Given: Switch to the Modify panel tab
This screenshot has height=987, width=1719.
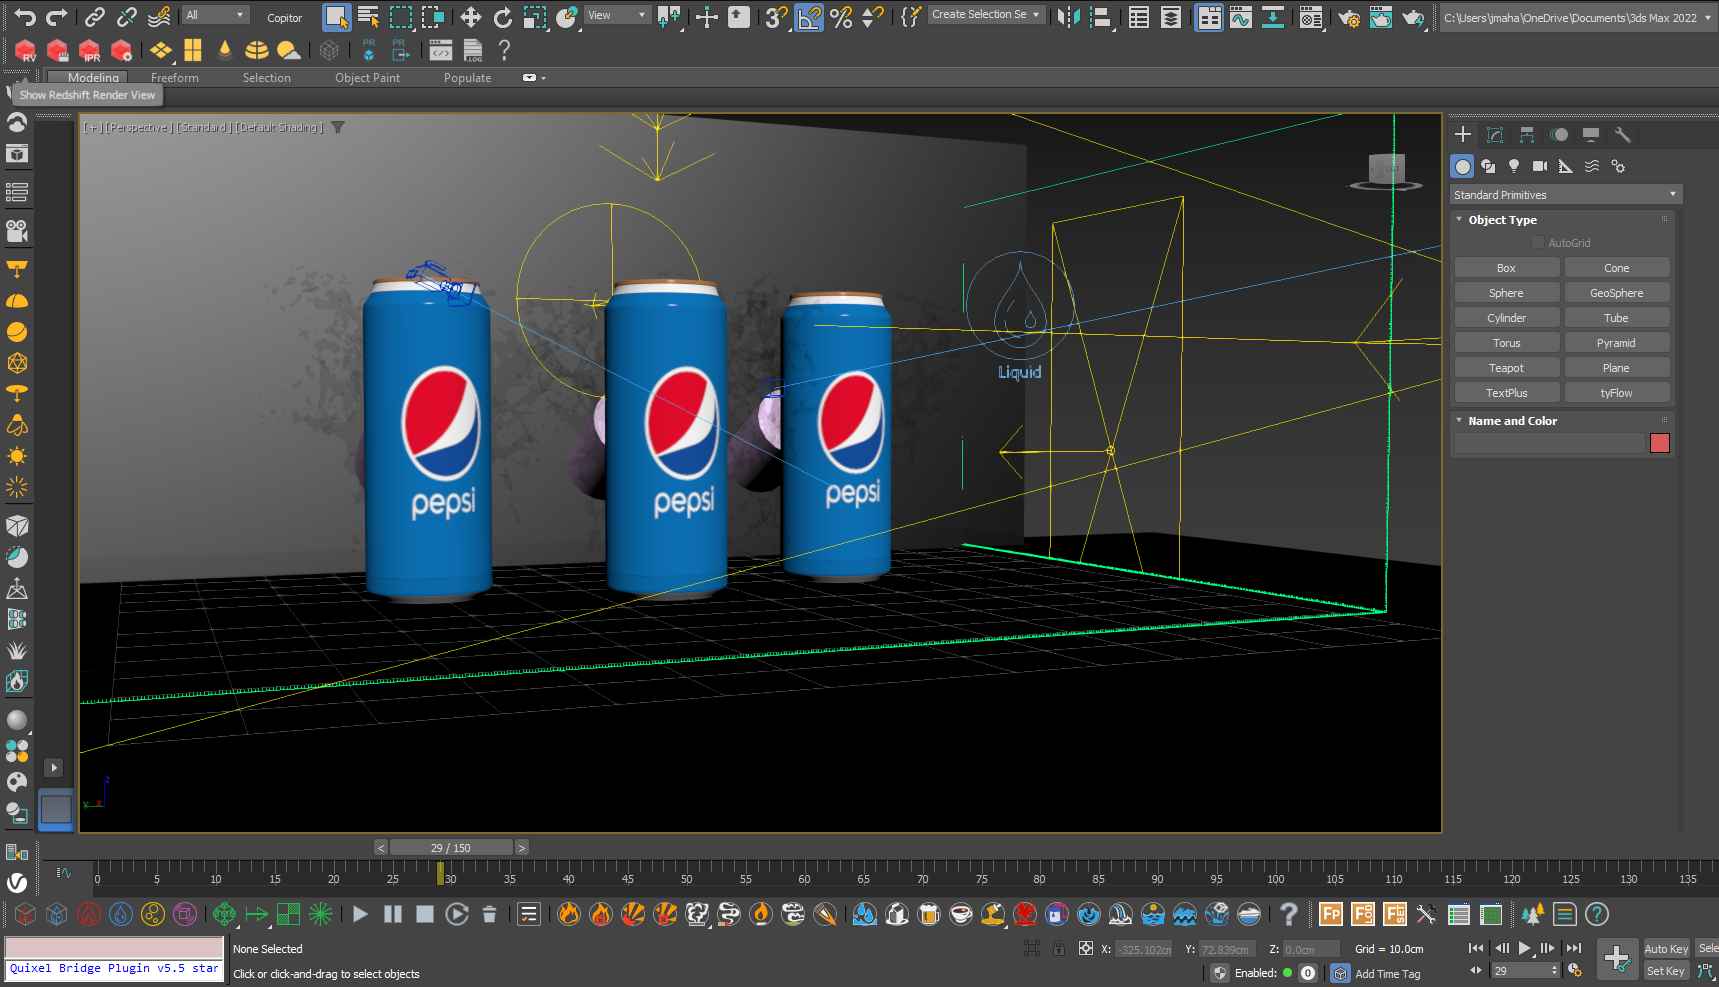Looking at the screenshot, I should (1495, 135).
